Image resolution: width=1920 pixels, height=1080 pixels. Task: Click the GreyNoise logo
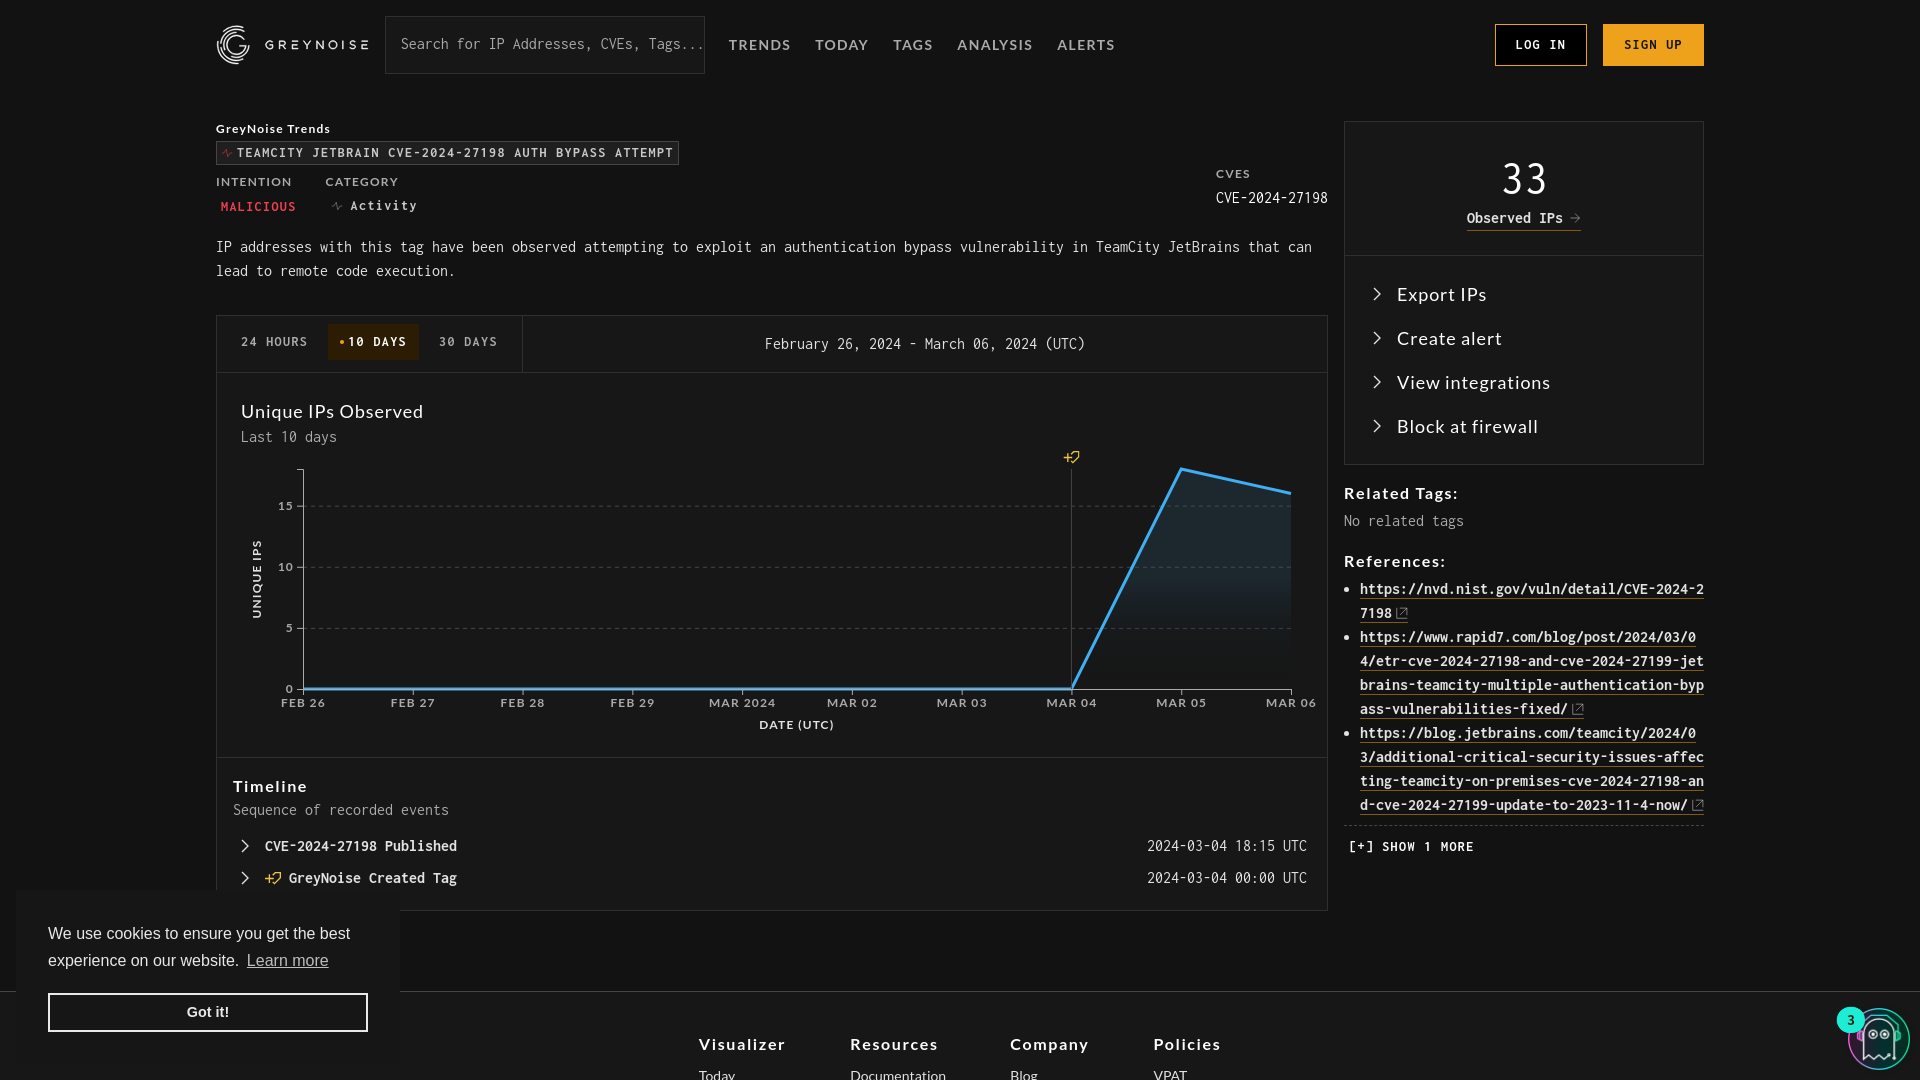coord(292,45)
